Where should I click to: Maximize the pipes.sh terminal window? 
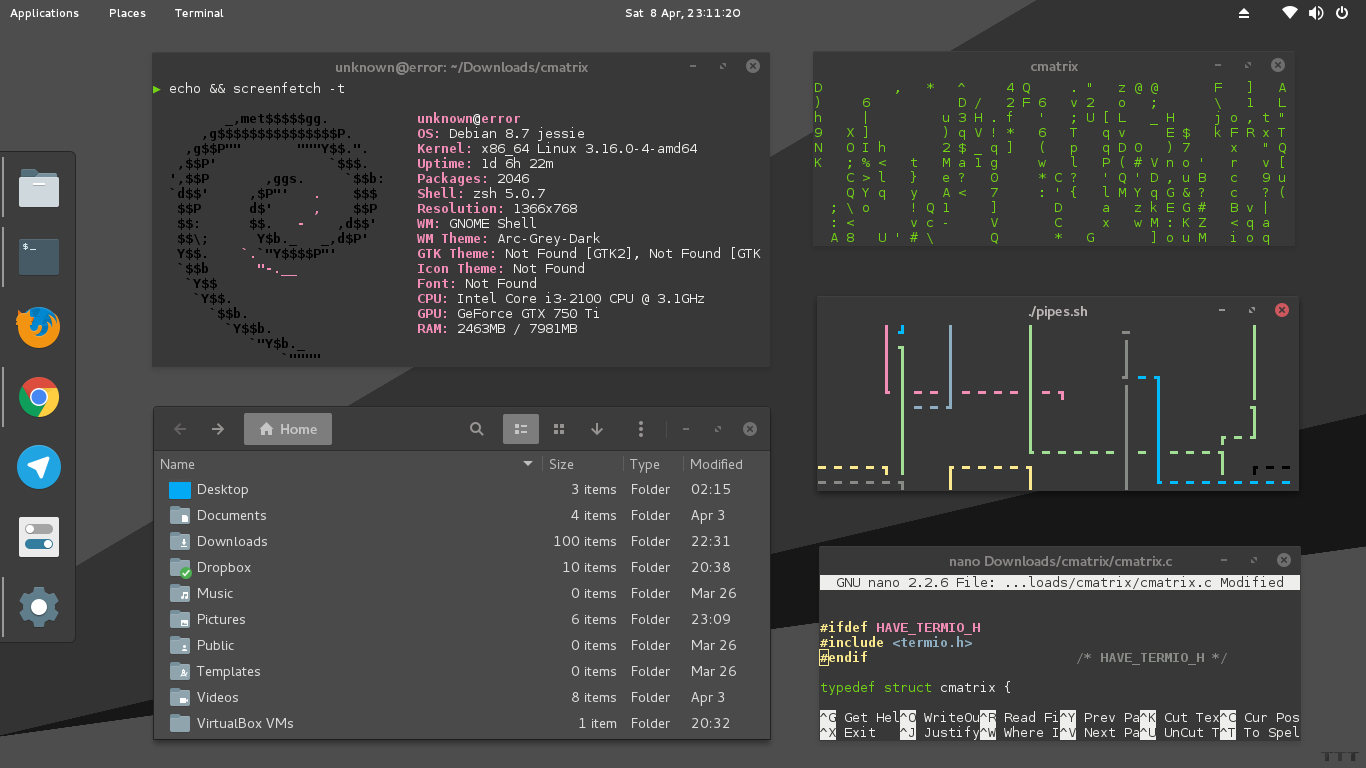(x=1251, y=311)
